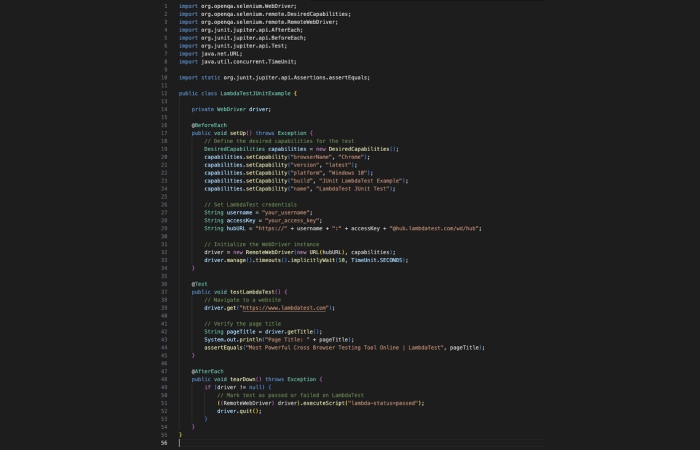Place cursor on the testLambdaTest method name
Screen dimensions: 700x450
click(252, 292)
